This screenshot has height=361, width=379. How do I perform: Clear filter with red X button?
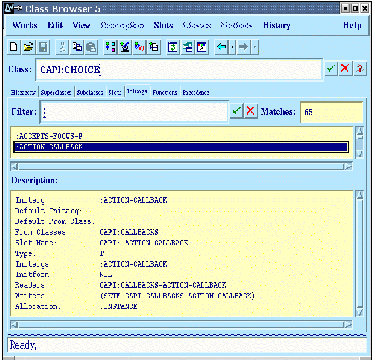pyautogui.click(x=251, y=111)
